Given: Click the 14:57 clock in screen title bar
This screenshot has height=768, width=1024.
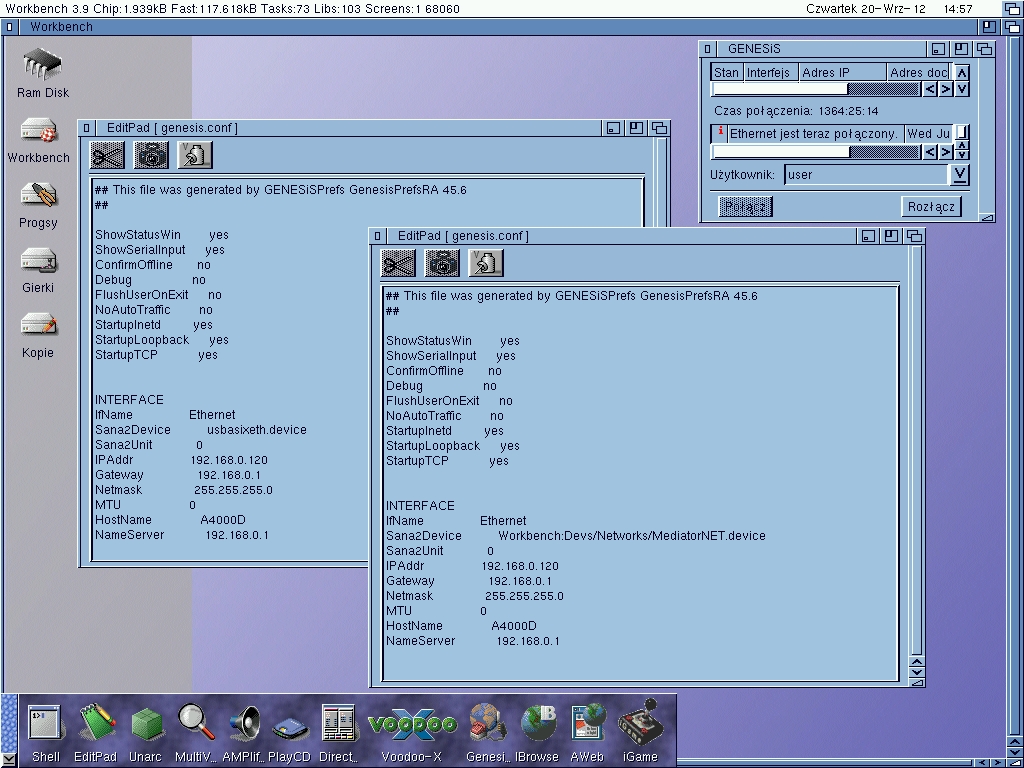Looking at the screenshot, I should [x=958, y=9].
